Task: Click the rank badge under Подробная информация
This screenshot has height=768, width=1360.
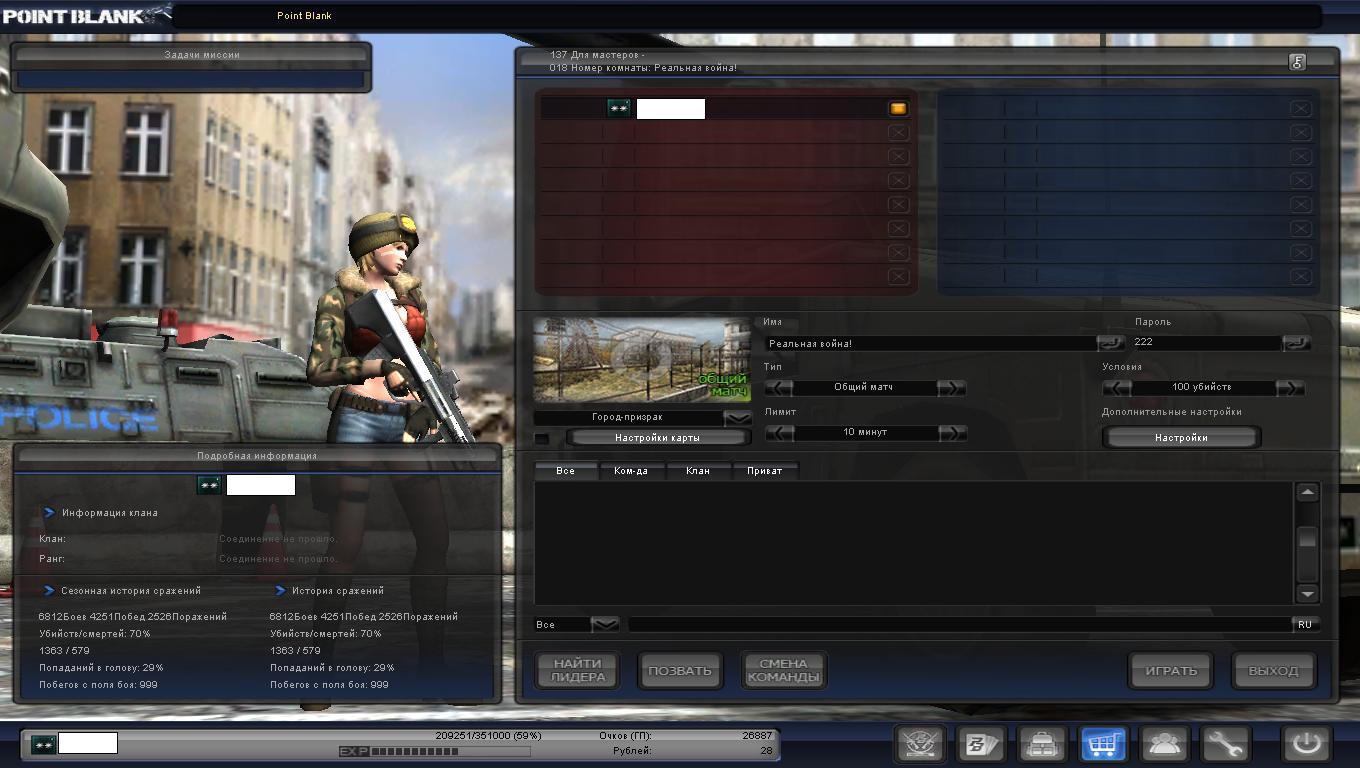Action: click(x=209, y=485)
